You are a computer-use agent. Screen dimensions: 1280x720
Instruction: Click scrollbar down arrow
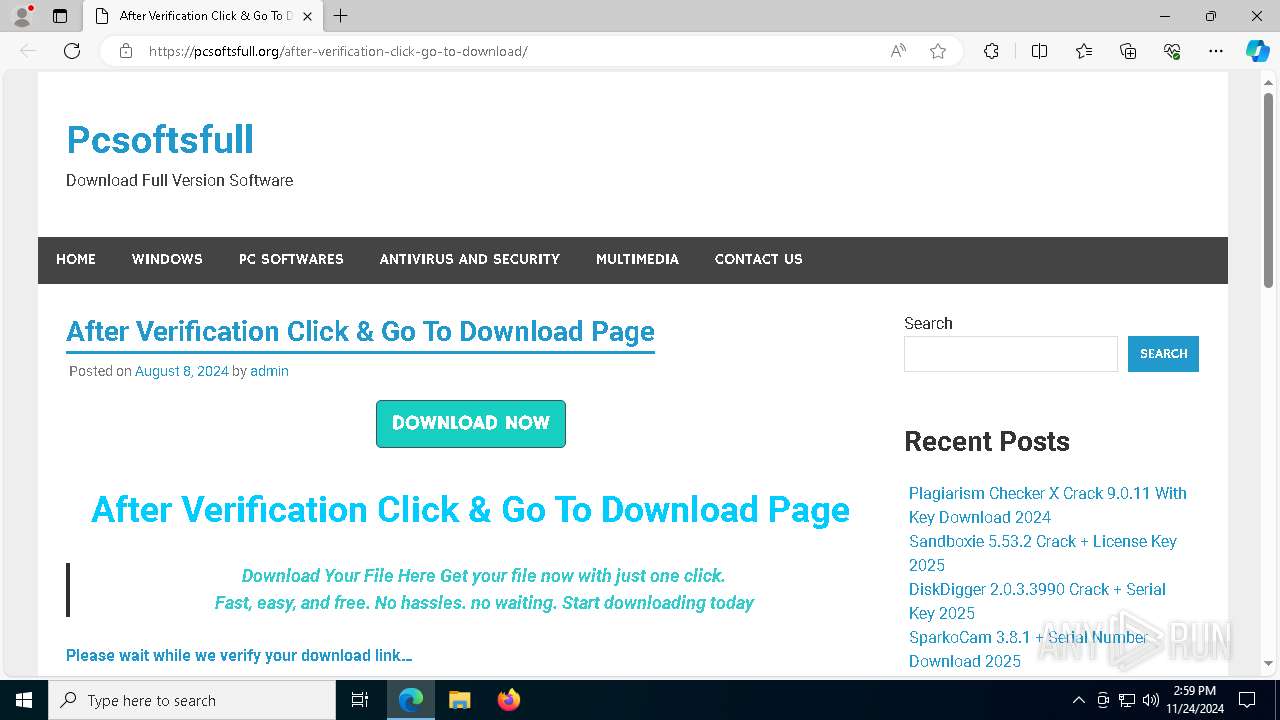[x=1268, y=662]
